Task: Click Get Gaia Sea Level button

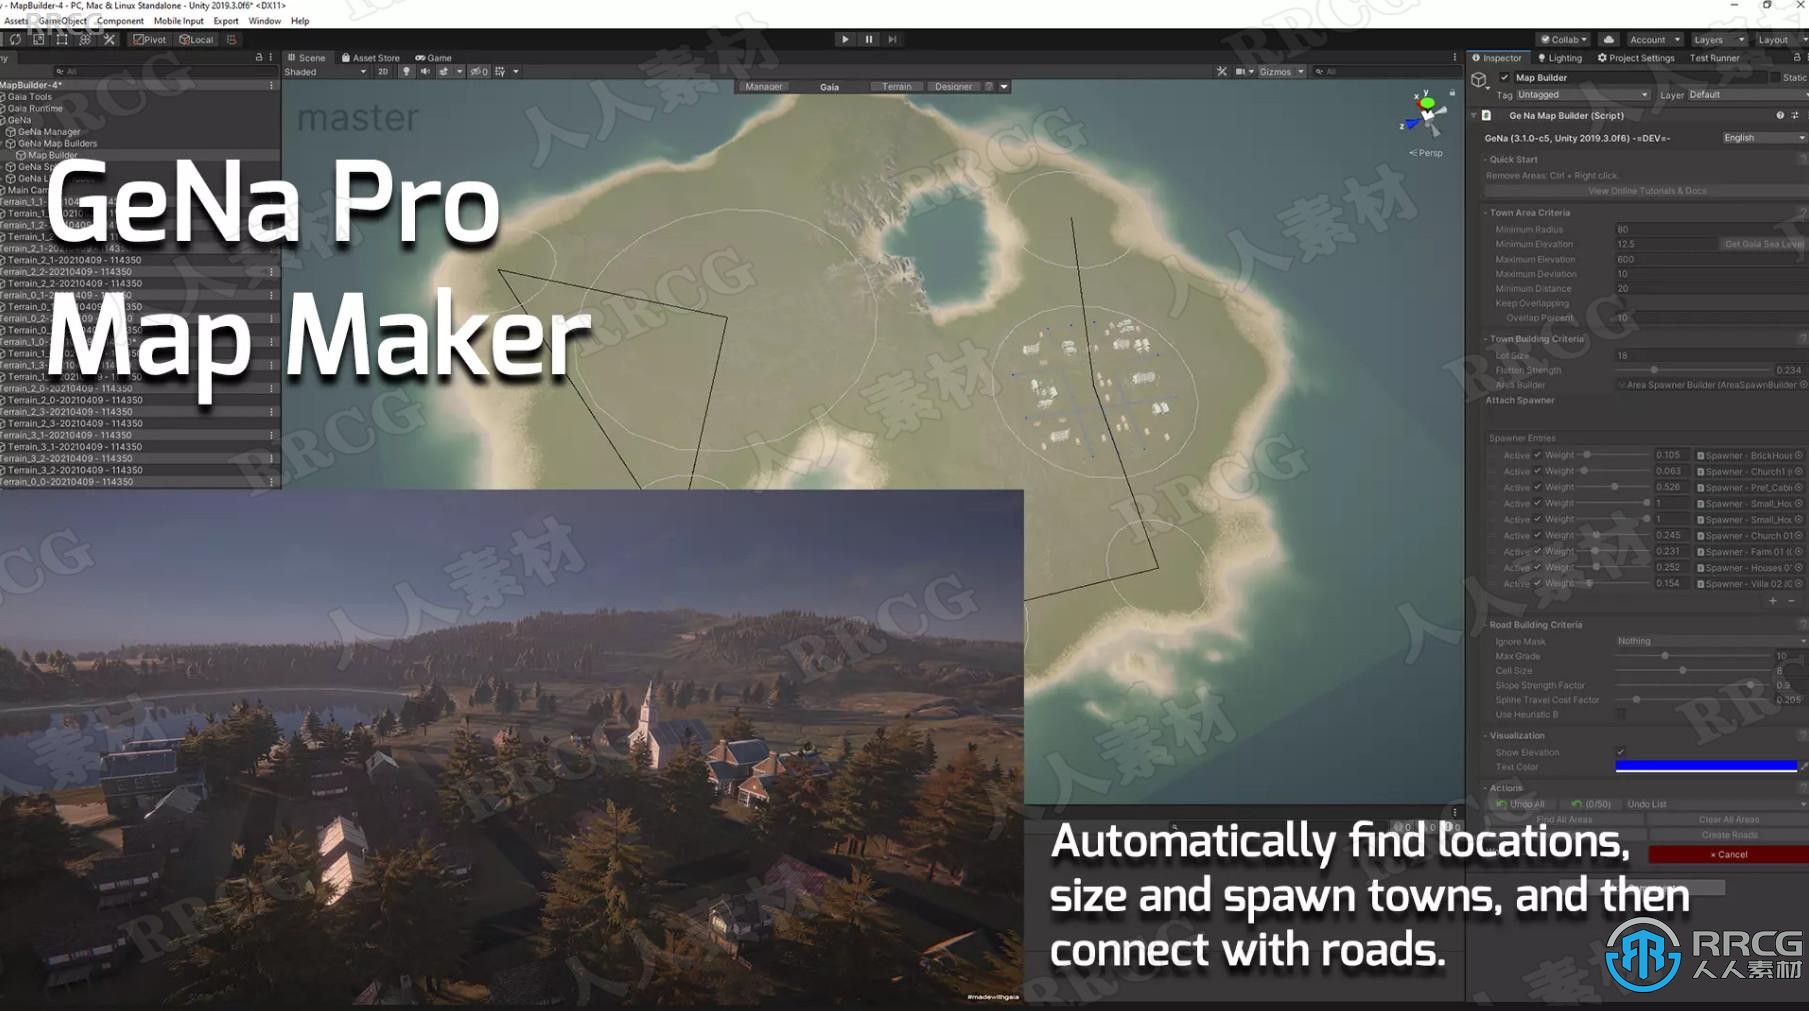Action: point(1763,244)
